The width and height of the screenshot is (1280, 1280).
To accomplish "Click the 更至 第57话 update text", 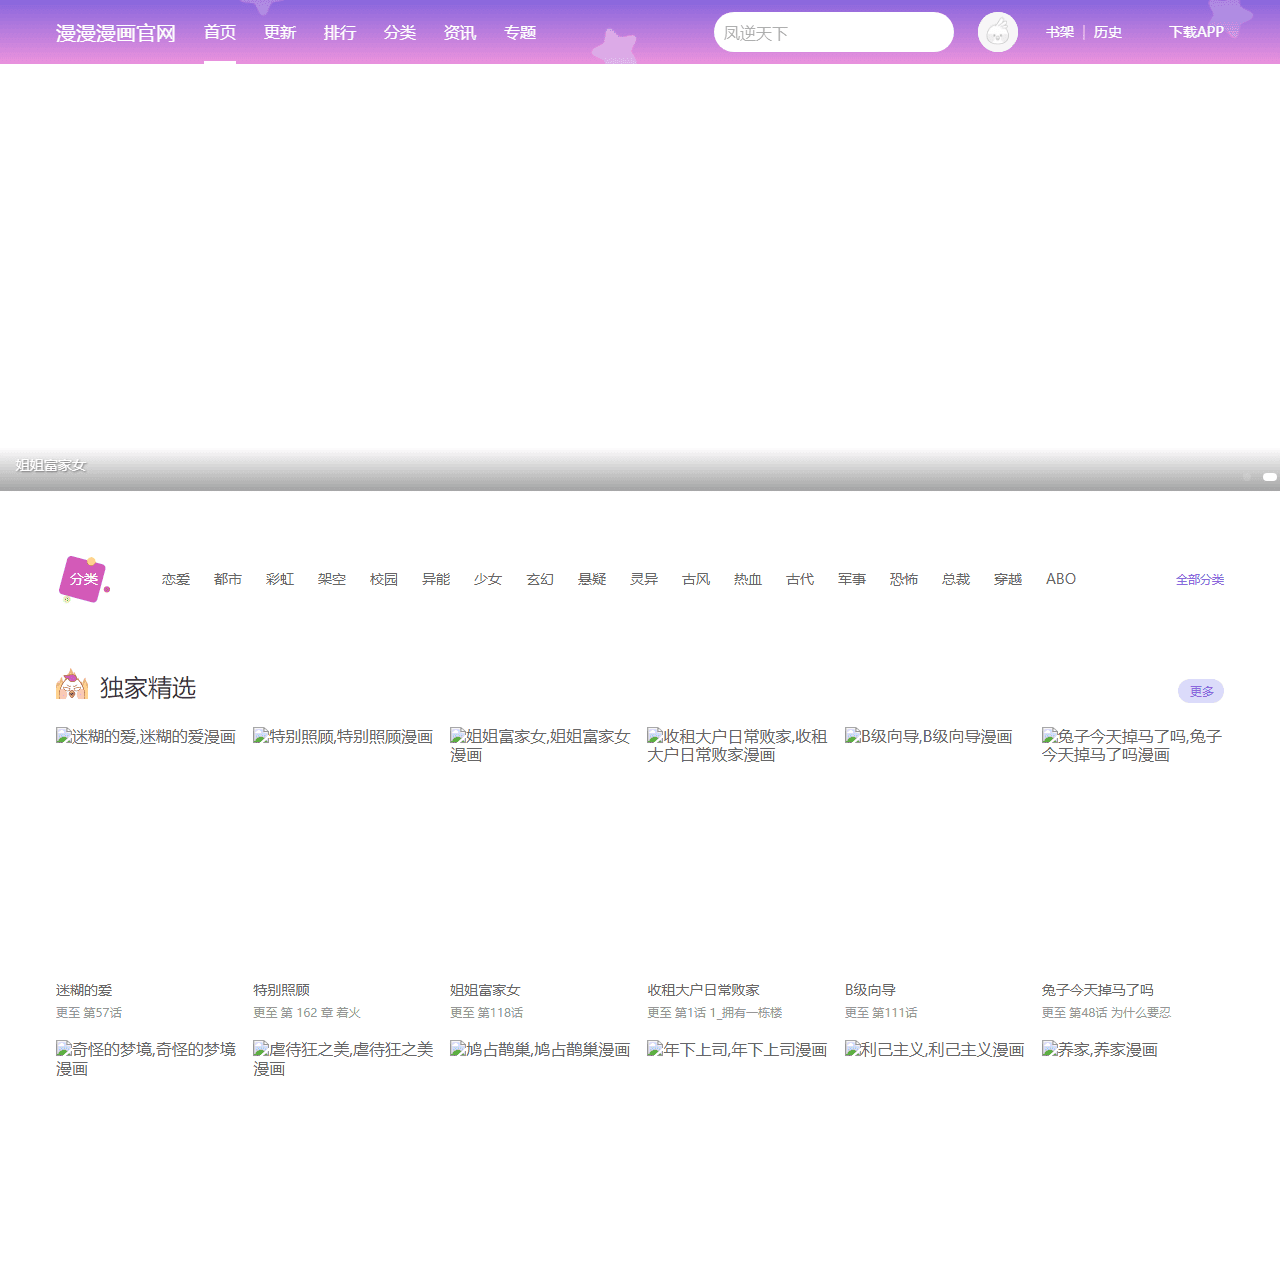I will 89,1013.
